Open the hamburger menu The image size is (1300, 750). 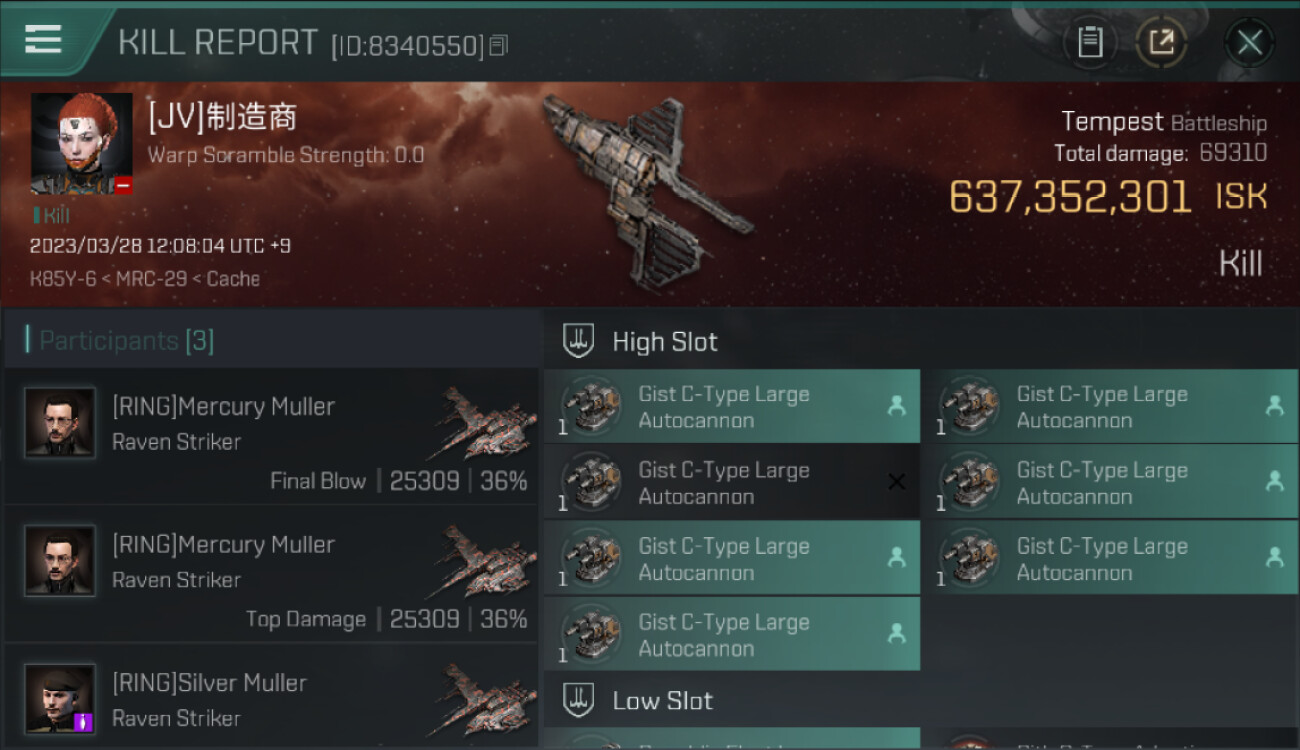click(x=43, y=40)
